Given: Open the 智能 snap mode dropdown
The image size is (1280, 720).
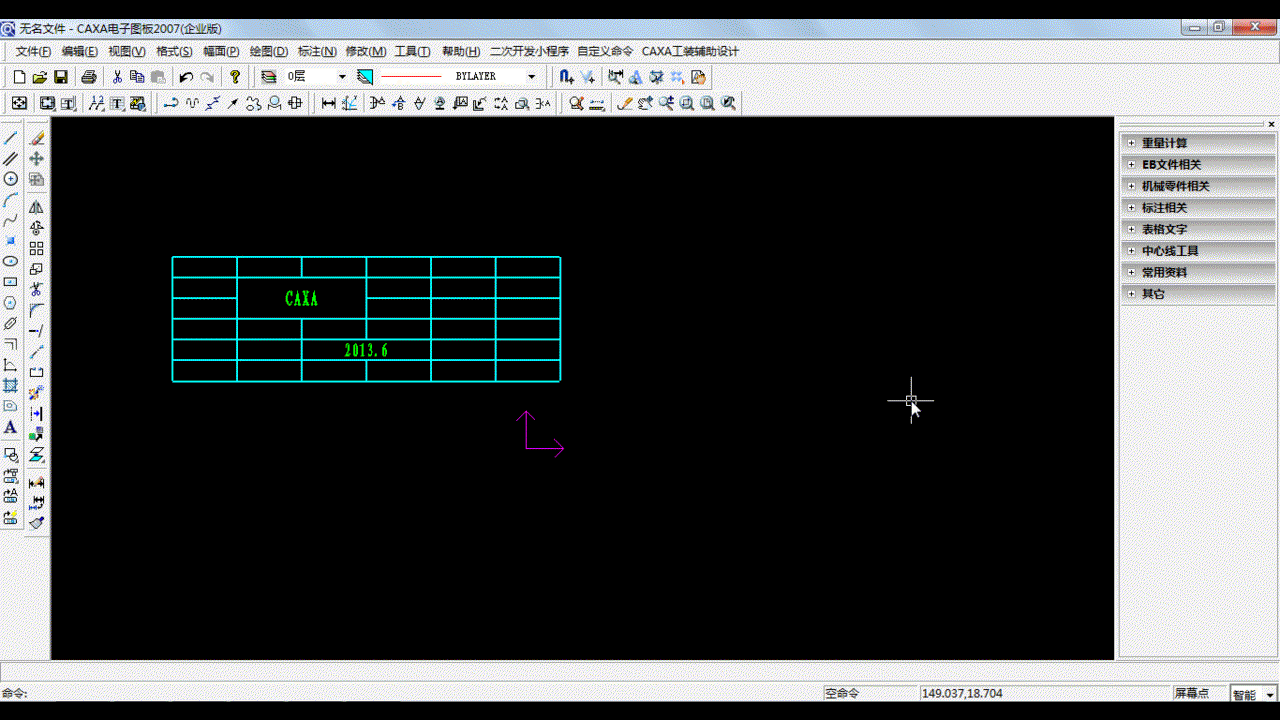Looking at the screenshot, I should coord(1254,694).
